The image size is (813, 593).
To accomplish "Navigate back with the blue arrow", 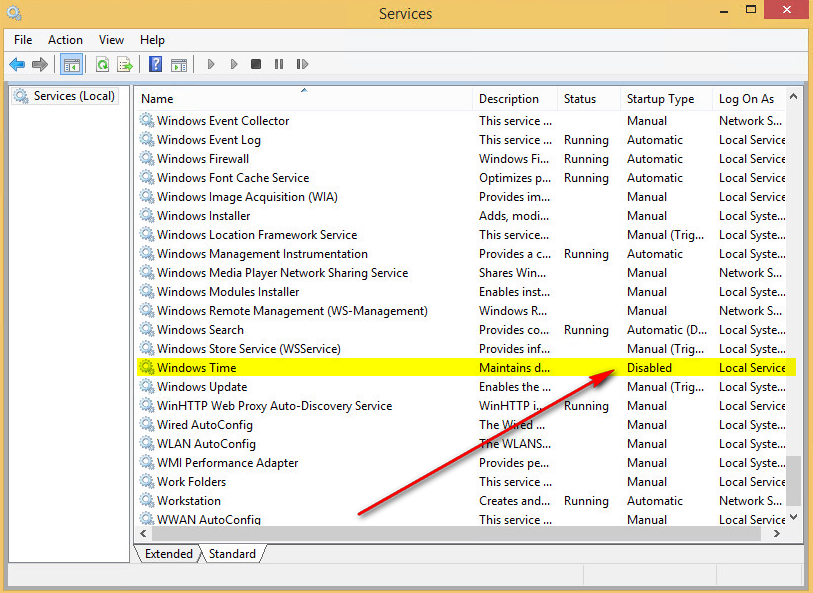I will [16, 64].
